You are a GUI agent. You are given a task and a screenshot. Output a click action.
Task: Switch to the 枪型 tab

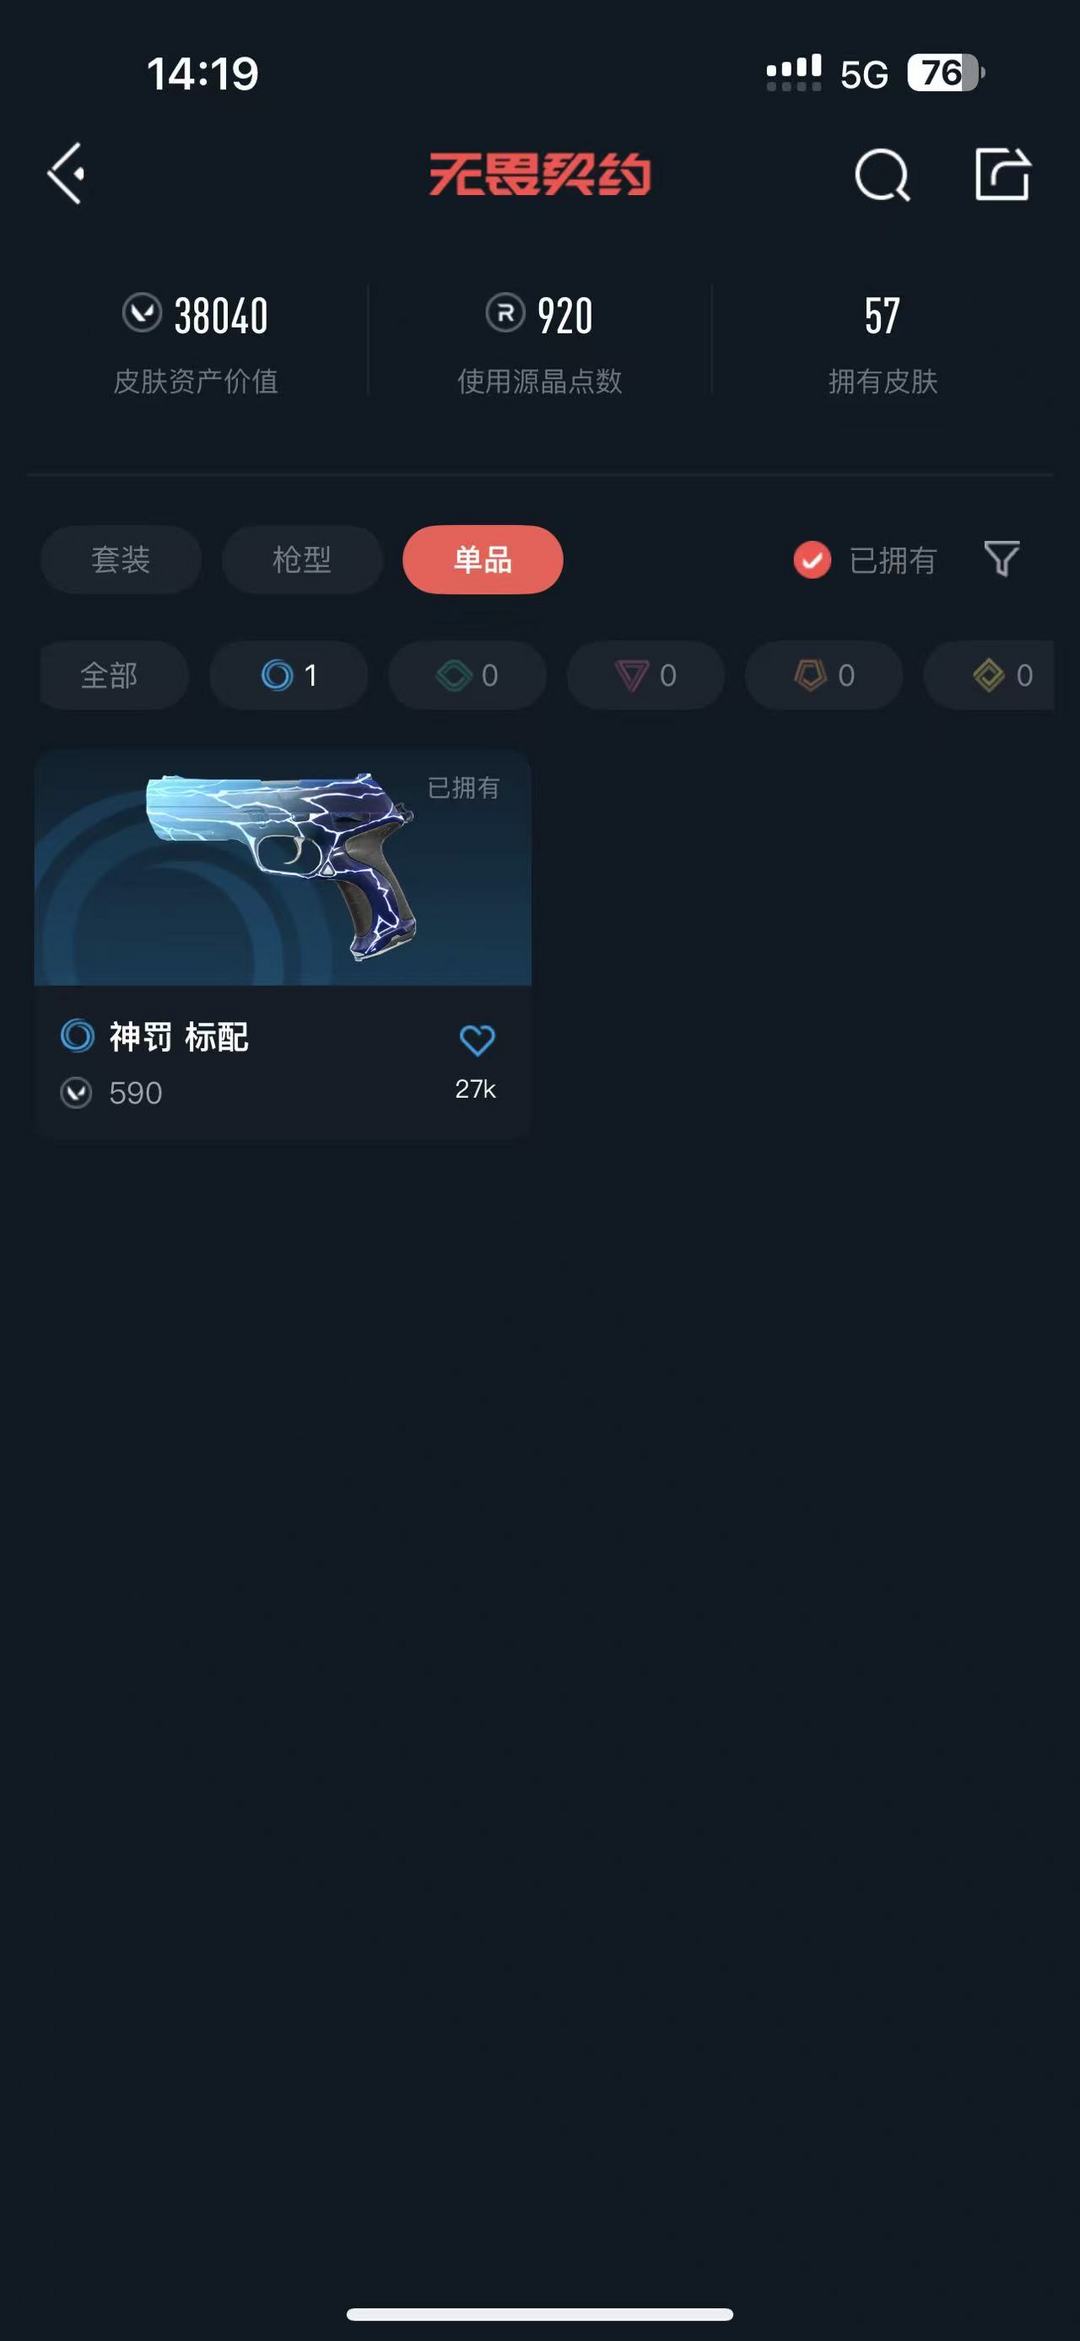tap(302, 559)
